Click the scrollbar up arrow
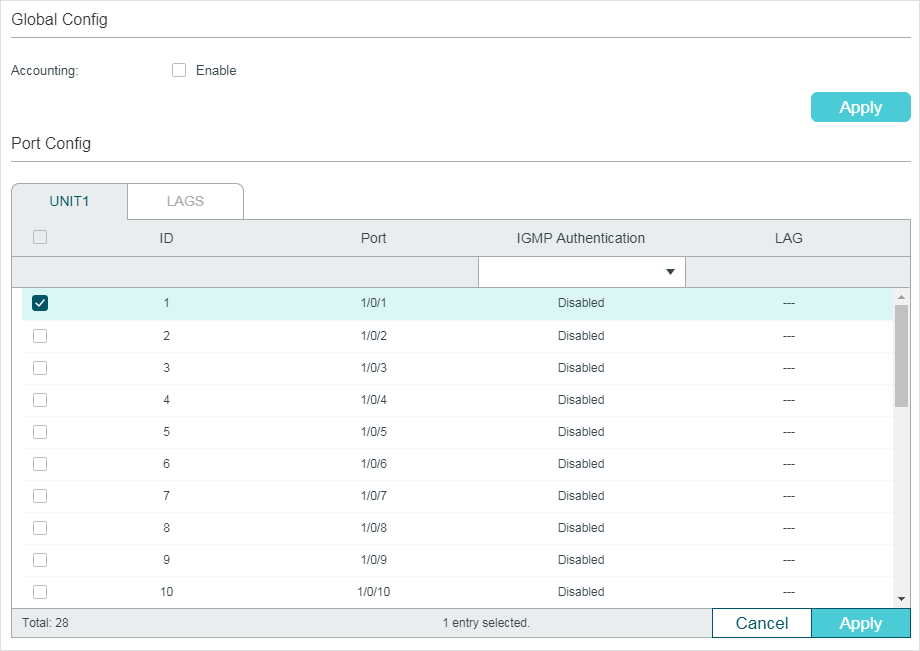 (901, 298)
